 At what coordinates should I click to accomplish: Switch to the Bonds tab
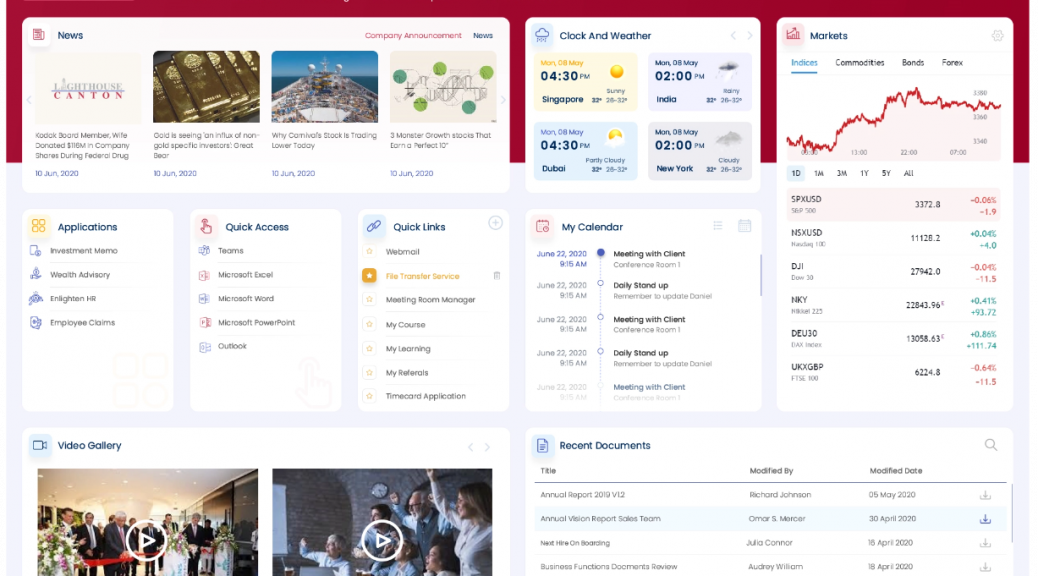pyautogui.click(x=913, y=63)
